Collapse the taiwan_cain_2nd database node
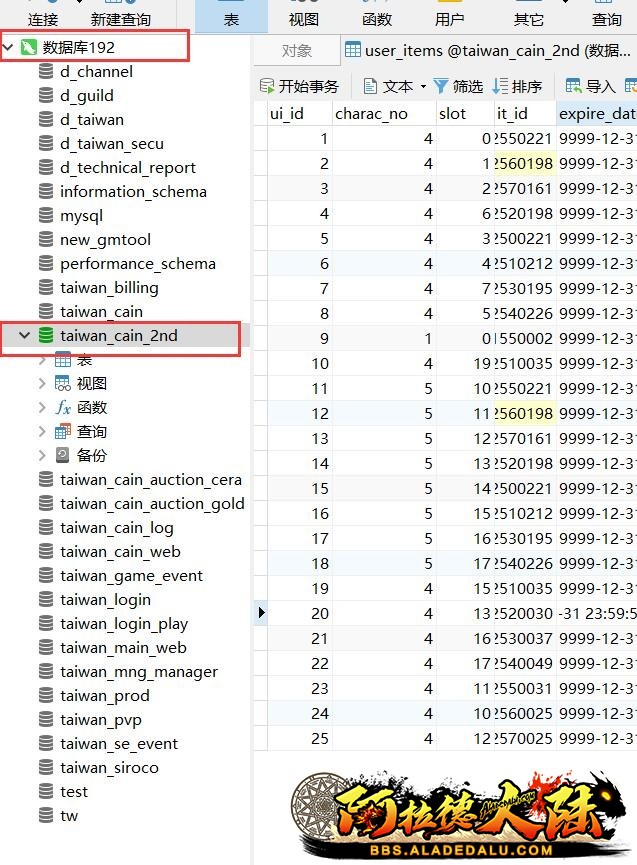This screenshot has width=637, height=865. (x=25, y=336)
